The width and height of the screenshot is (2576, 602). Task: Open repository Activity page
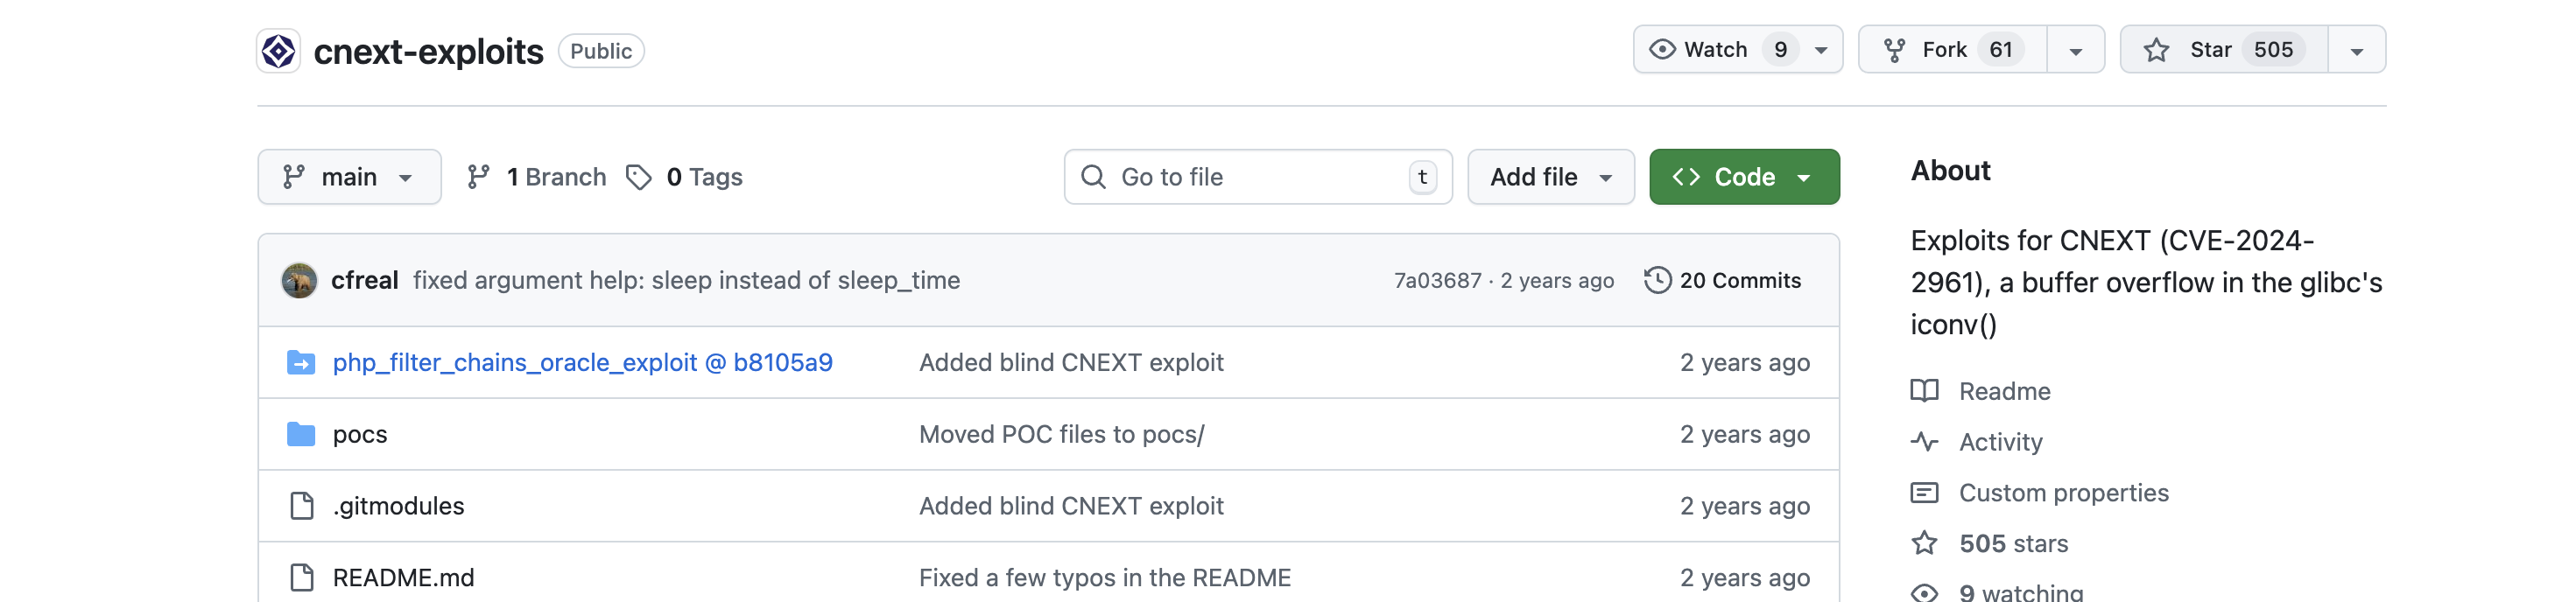pyautogui.click(x=1999, y=443)
